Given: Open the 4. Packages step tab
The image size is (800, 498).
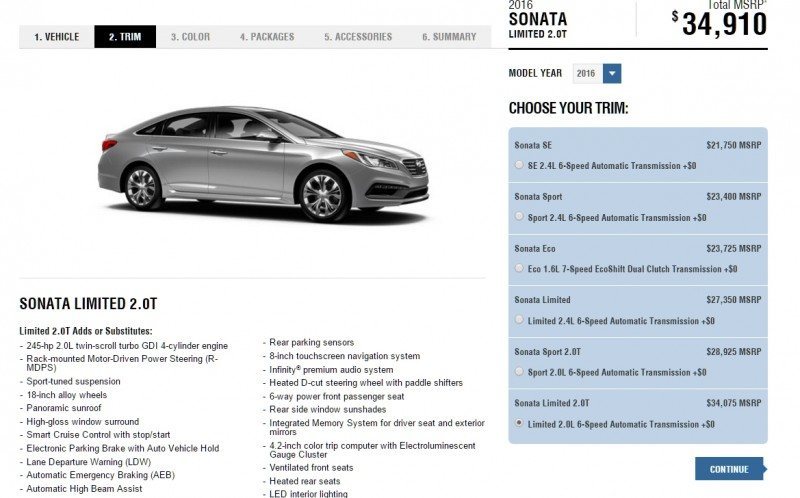Looking at the screenshot, I should [x=267, y=37].
